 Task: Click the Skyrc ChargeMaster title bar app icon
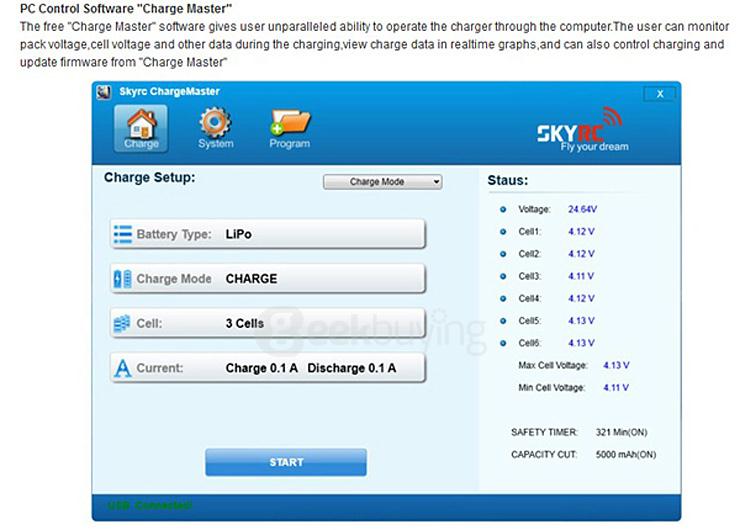pos(103,92)
